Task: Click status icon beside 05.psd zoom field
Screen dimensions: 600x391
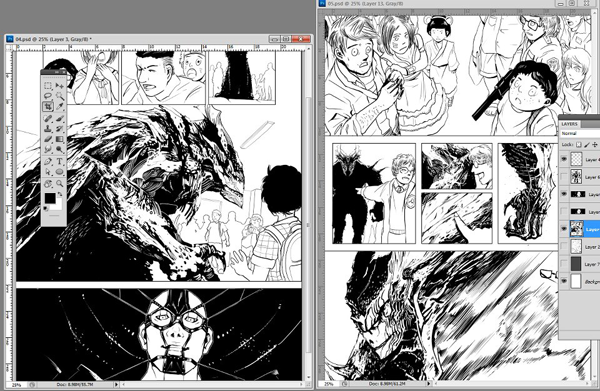Action: 344,383
